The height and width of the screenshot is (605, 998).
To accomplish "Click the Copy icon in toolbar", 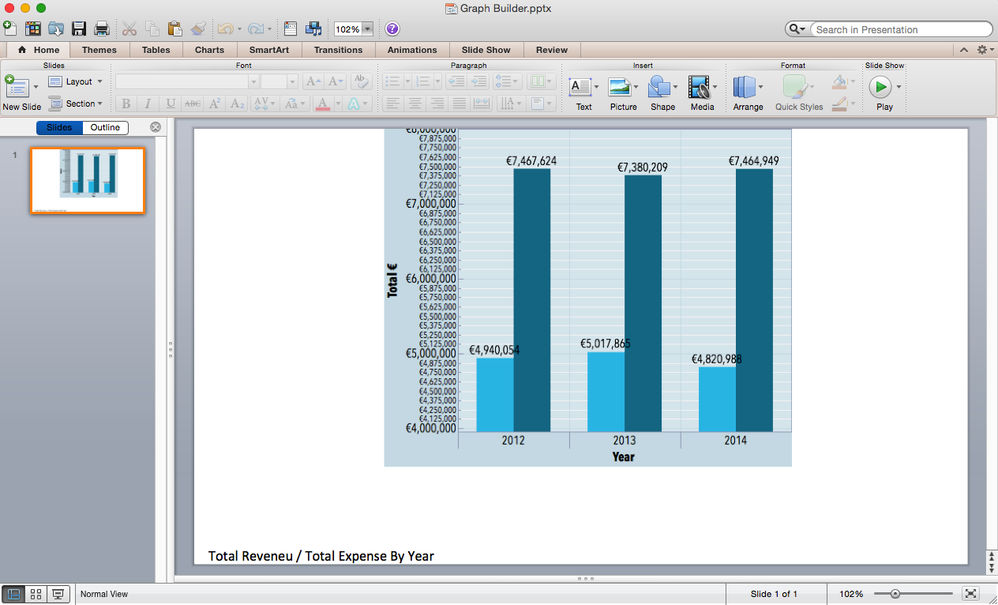I will (x=152, y=29).
